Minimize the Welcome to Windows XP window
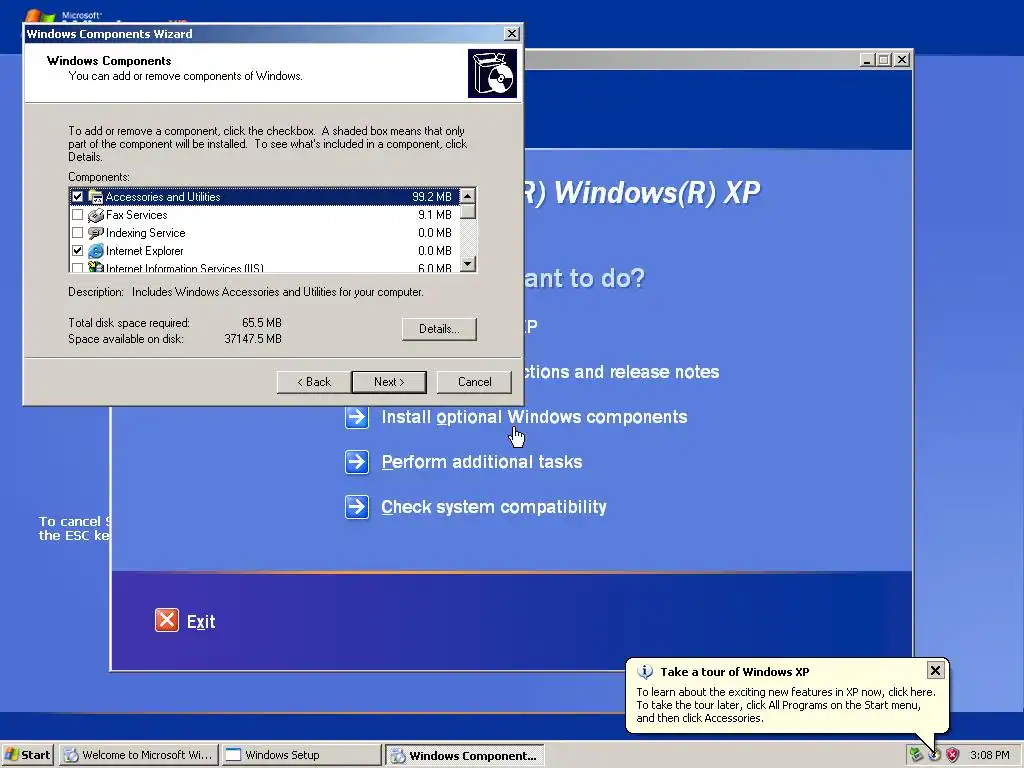The width and height of the screenshot is (1024, 768). (x=867, y=59)
